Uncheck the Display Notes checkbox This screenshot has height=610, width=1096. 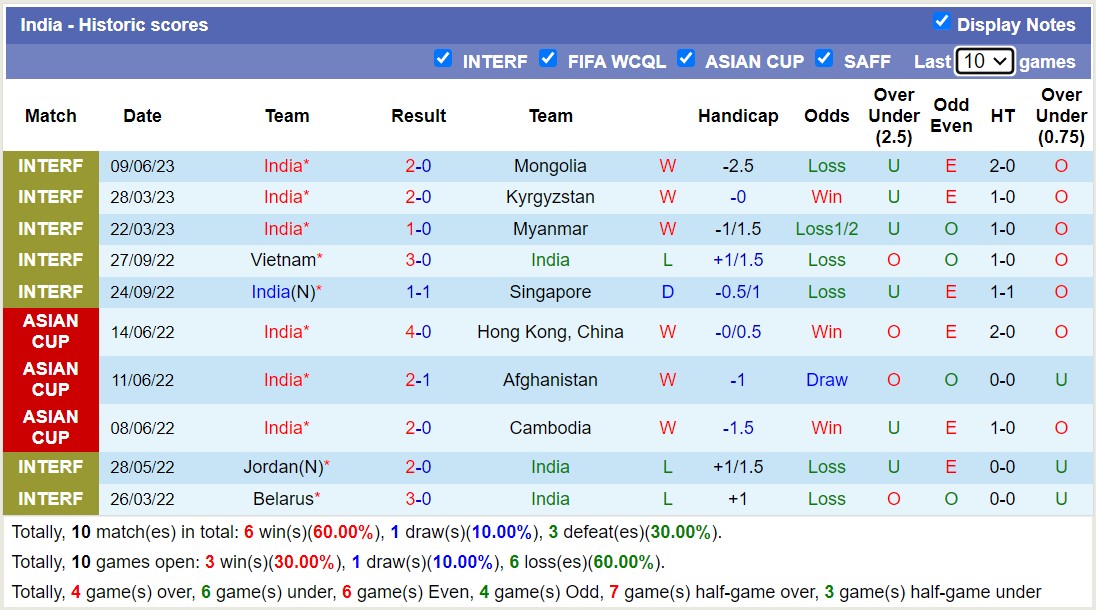coord(941,22)
